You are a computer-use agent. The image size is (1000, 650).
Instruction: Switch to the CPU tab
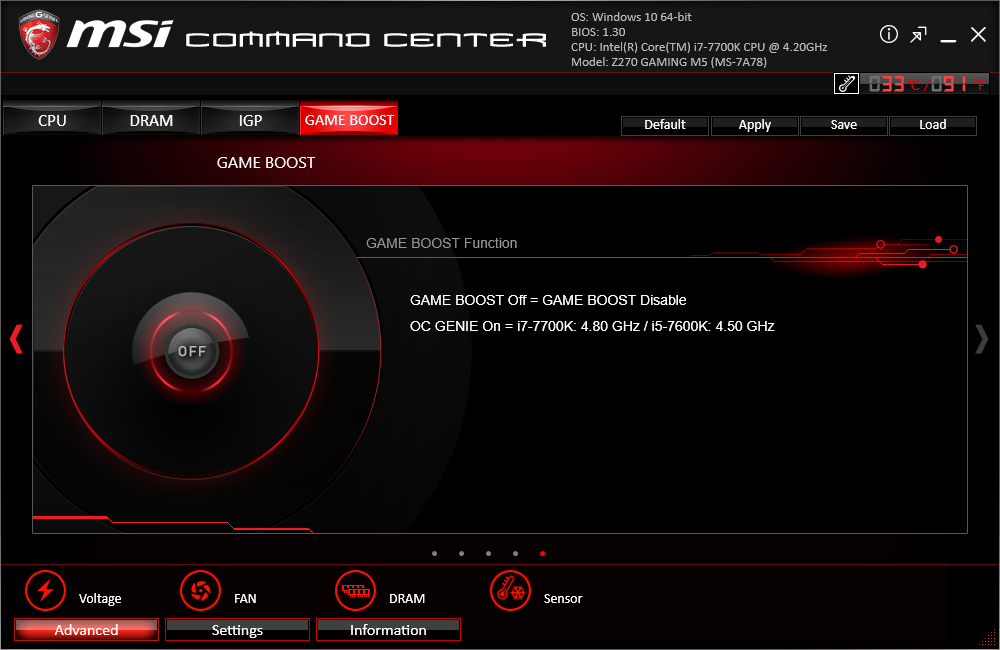click(x=52, y=120)
